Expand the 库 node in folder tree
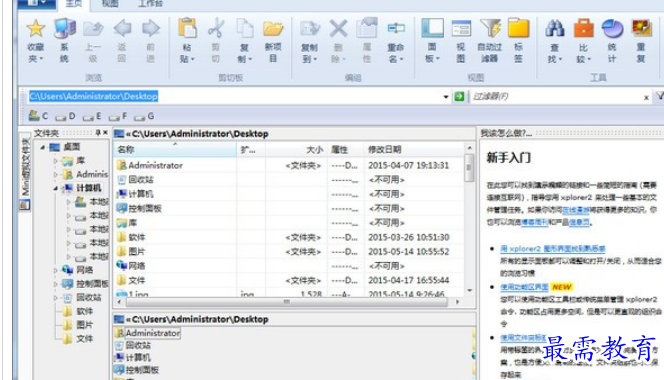The width and height of the screenshot is (664, 380). [x=55, y=161]
